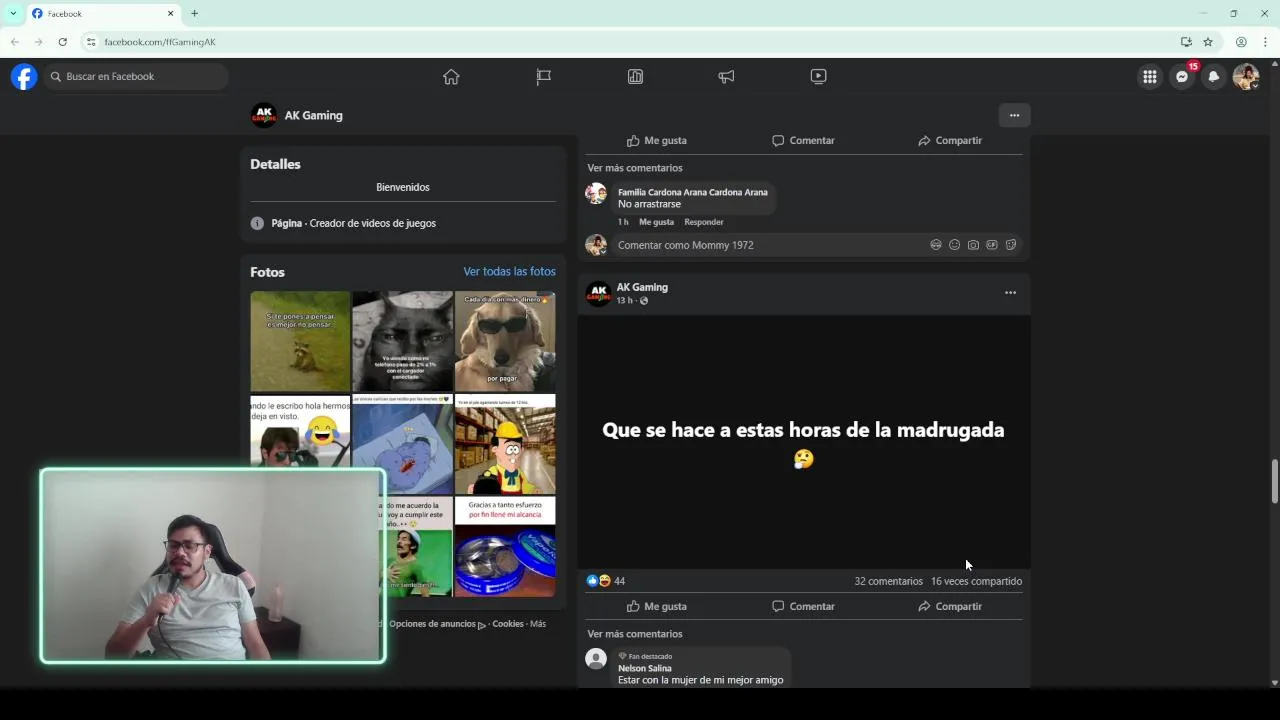Click Comentar under the madrugada post

pyautogui.click(x=803, y=606)
